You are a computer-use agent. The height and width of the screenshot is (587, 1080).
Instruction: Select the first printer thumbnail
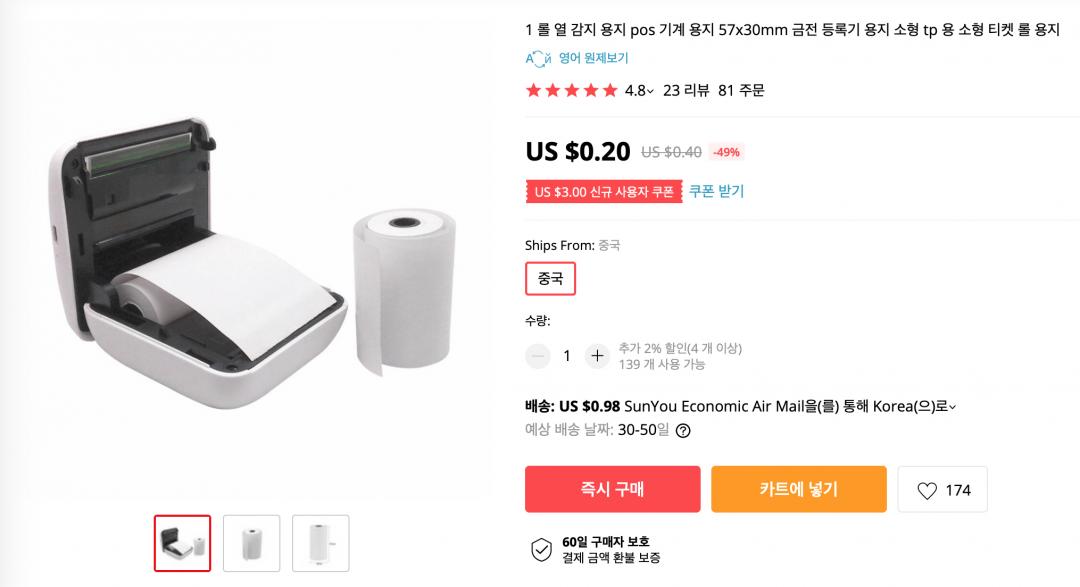[x=182, y=543]
